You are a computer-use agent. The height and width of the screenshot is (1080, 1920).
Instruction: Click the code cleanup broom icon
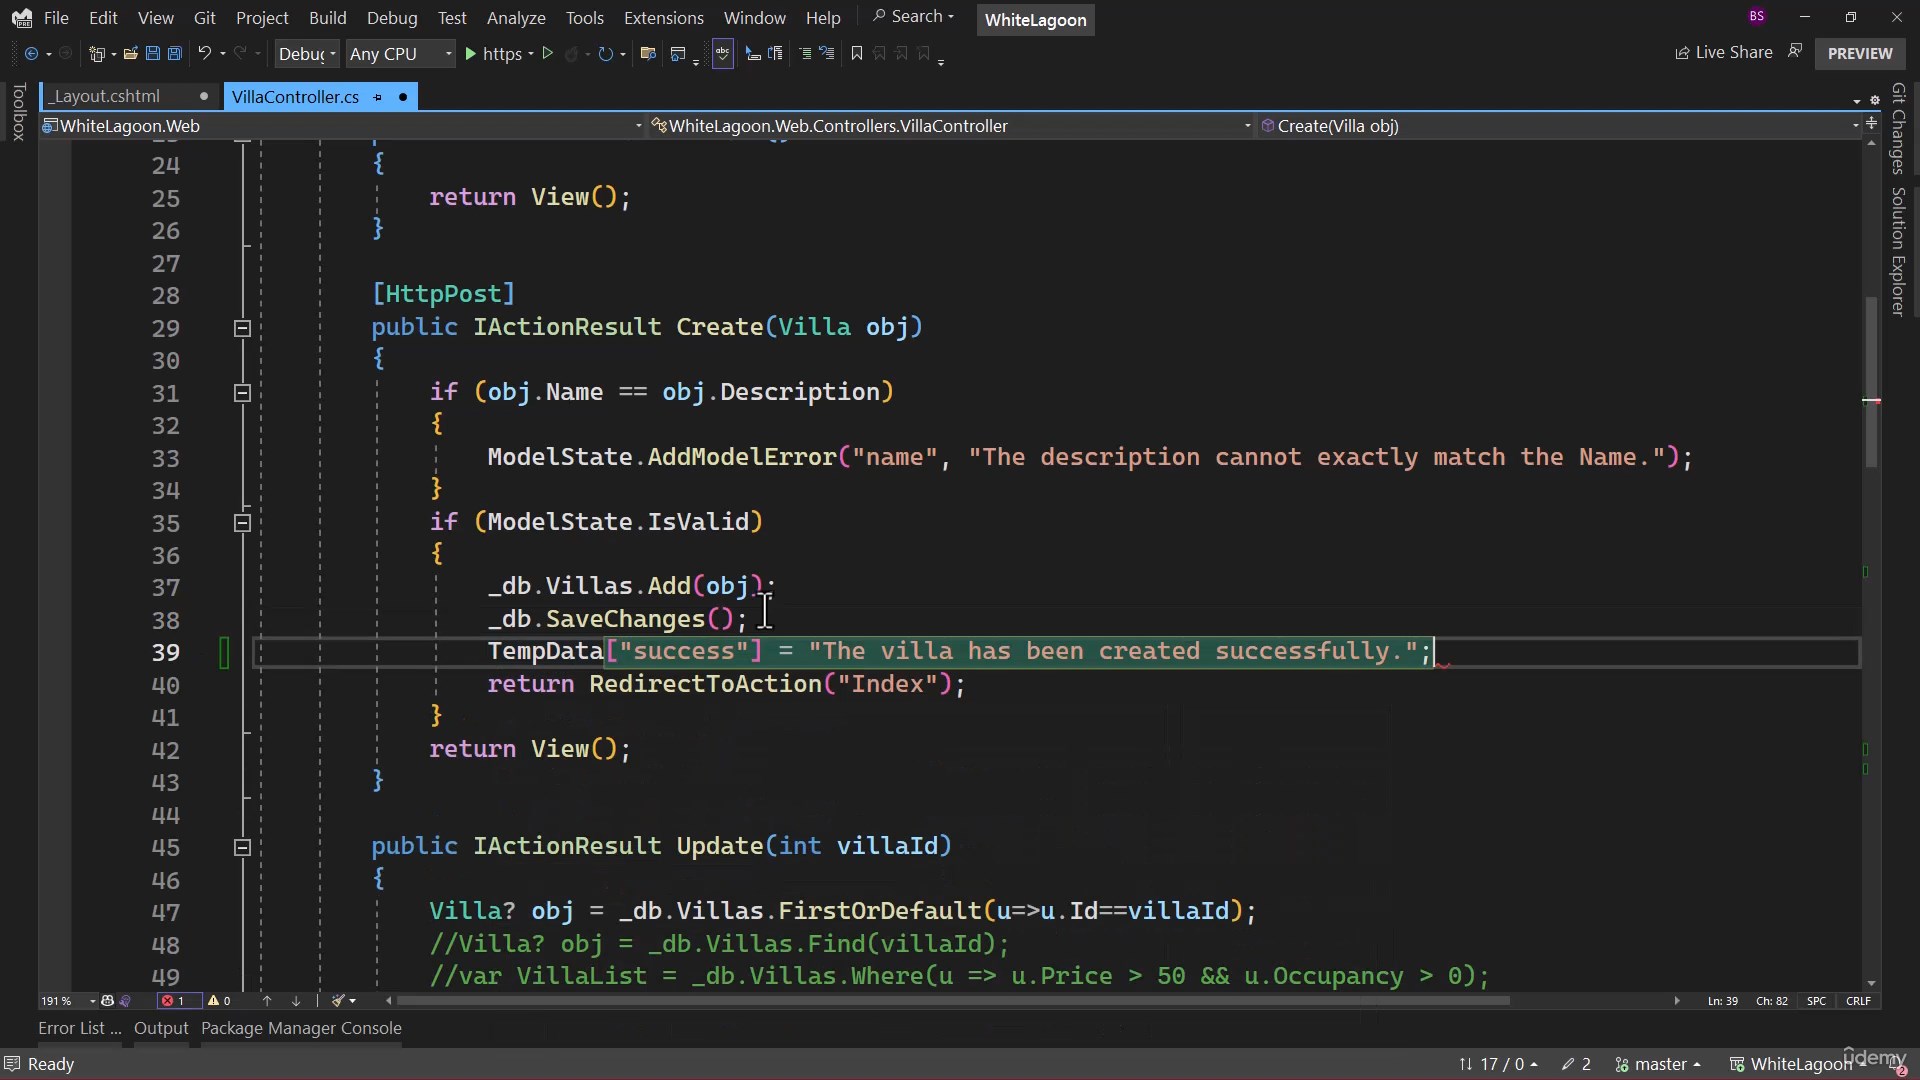click(339, 1001)
